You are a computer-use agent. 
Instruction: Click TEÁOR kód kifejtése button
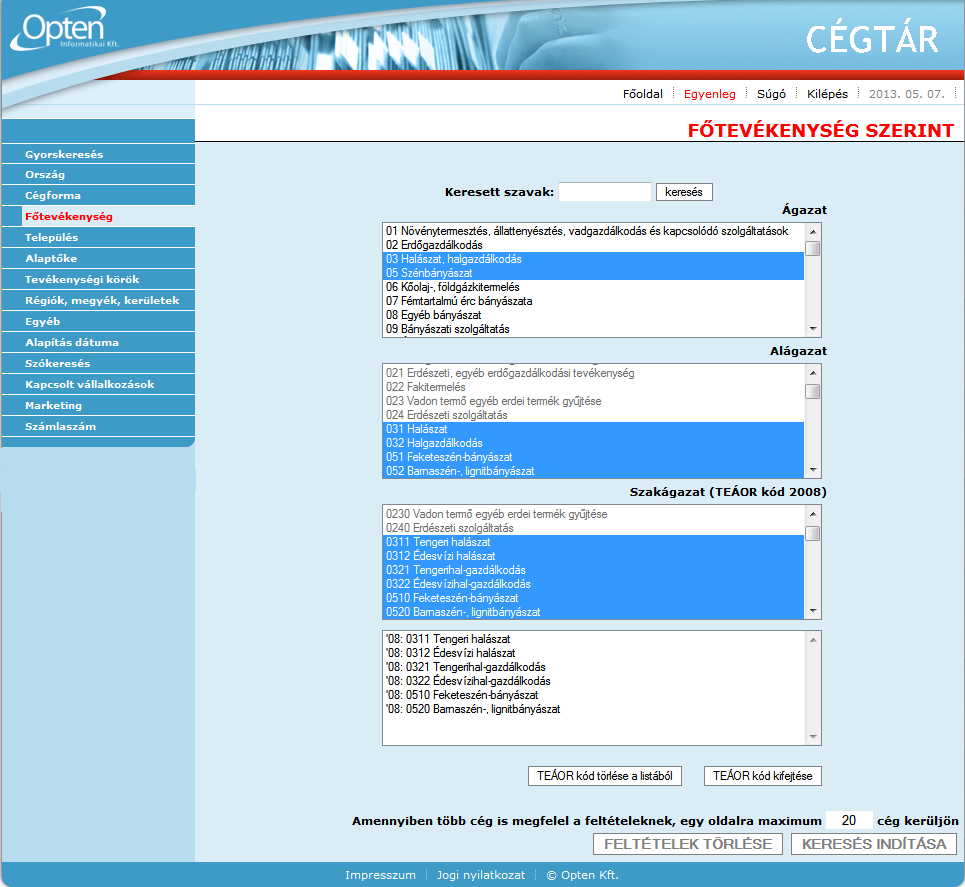(763, 776)
